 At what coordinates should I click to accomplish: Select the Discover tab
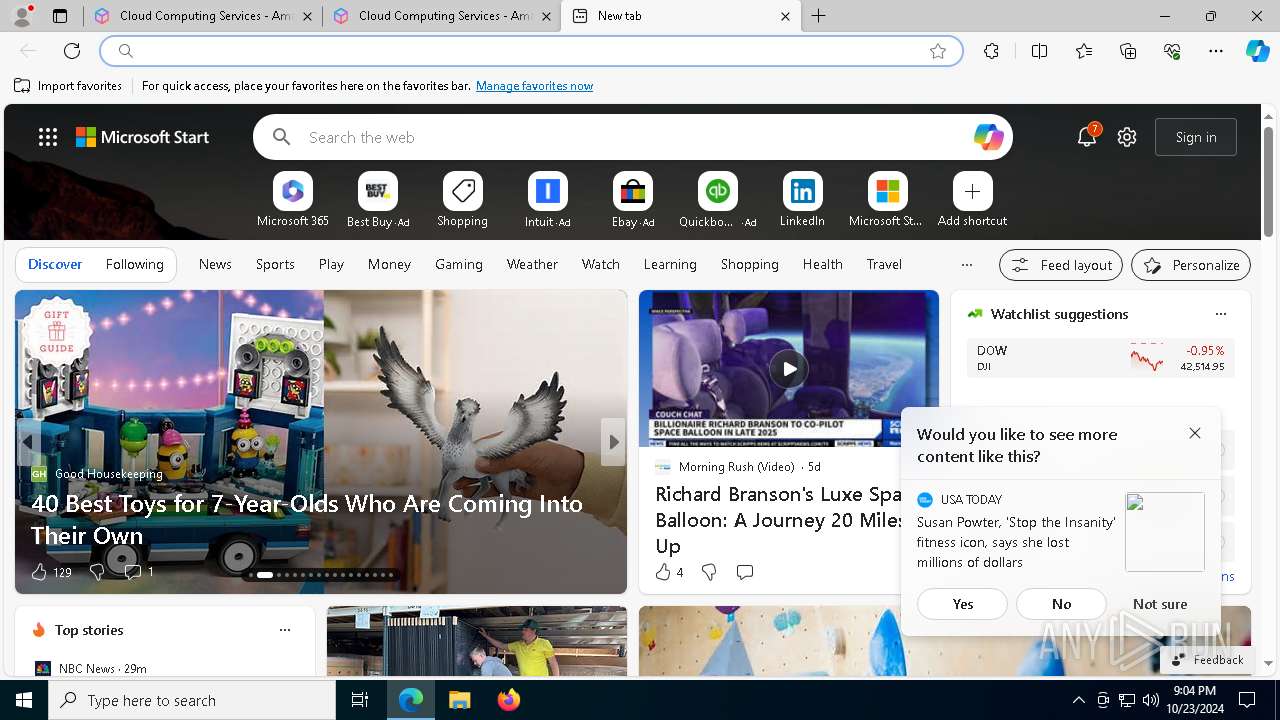tap(55, 264)
